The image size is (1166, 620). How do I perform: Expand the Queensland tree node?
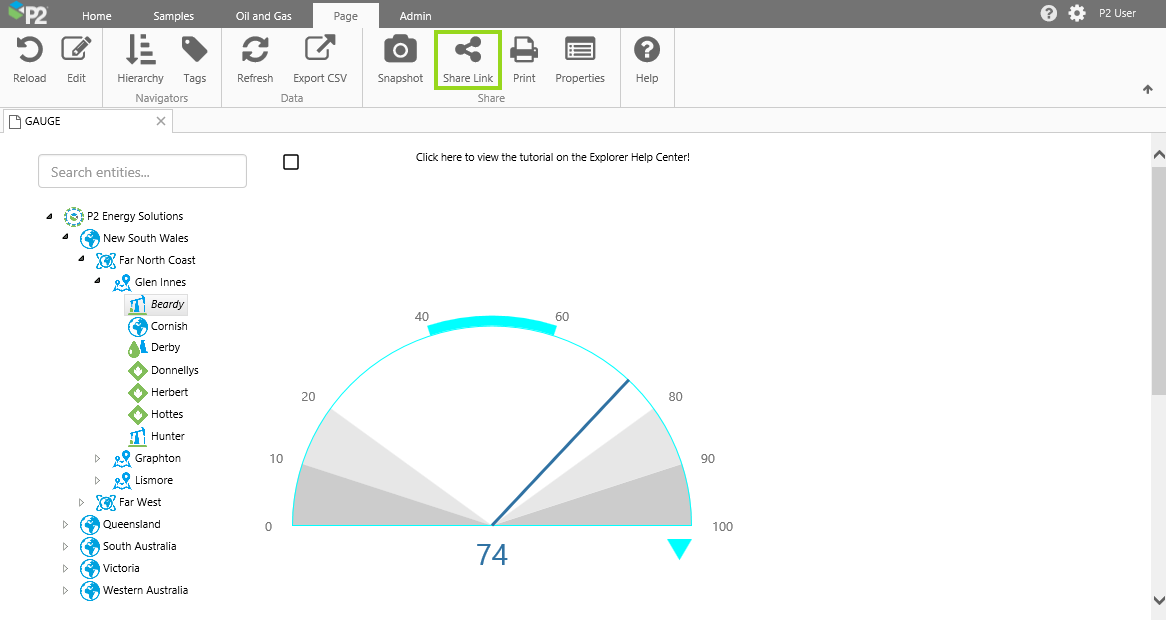pyautogui.click(x=66, y=524)
